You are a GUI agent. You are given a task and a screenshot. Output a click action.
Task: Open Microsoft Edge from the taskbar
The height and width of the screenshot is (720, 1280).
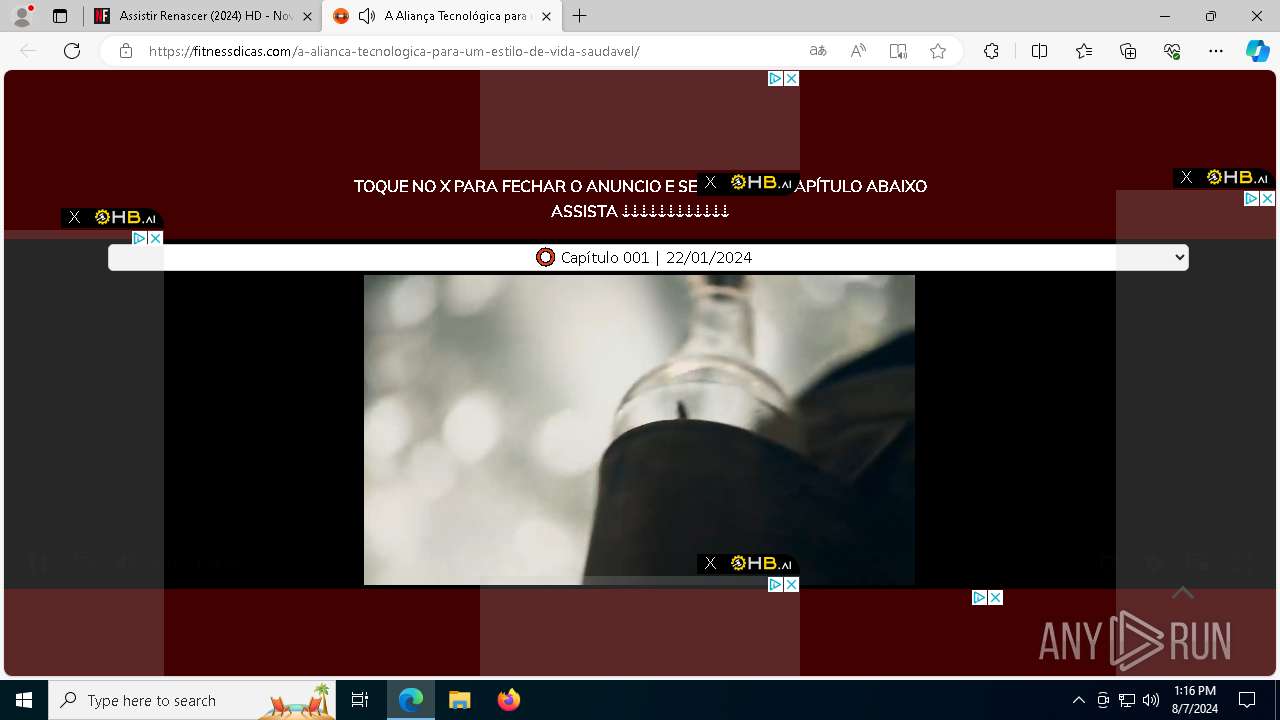tap(411, 700)
